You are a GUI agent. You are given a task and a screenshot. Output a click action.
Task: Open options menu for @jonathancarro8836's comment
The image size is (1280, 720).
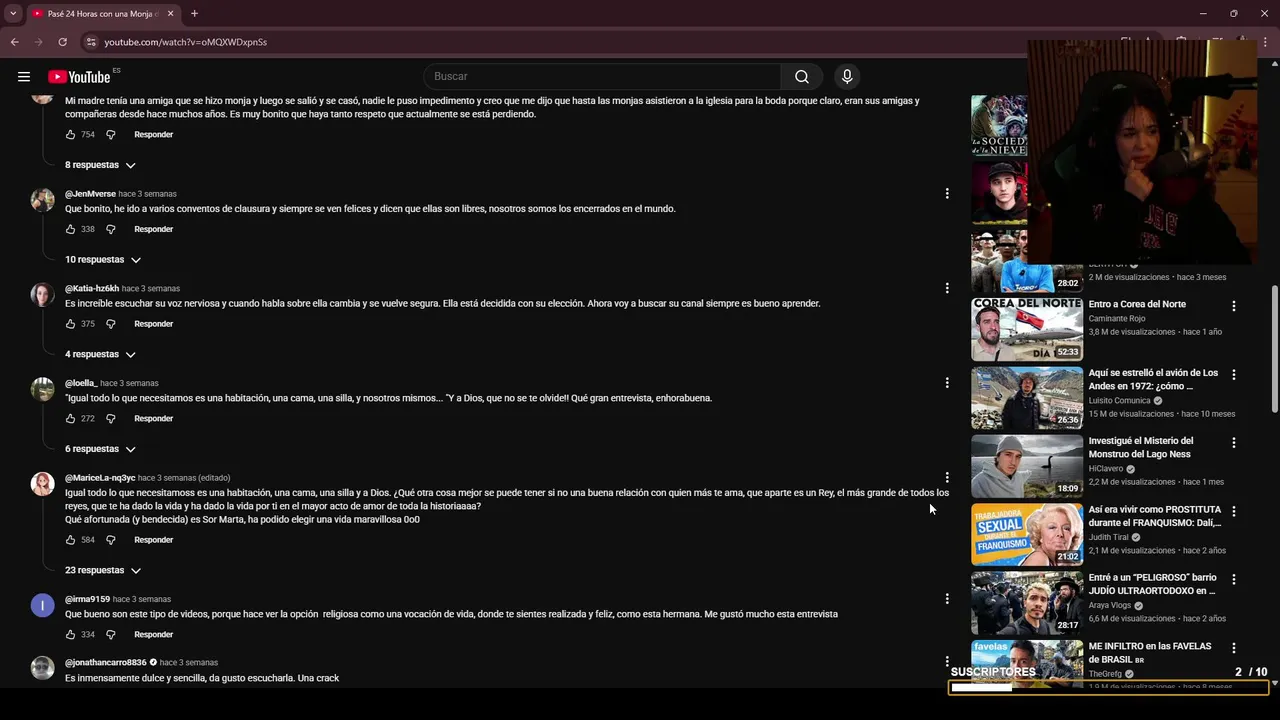(x=947, y=662)
